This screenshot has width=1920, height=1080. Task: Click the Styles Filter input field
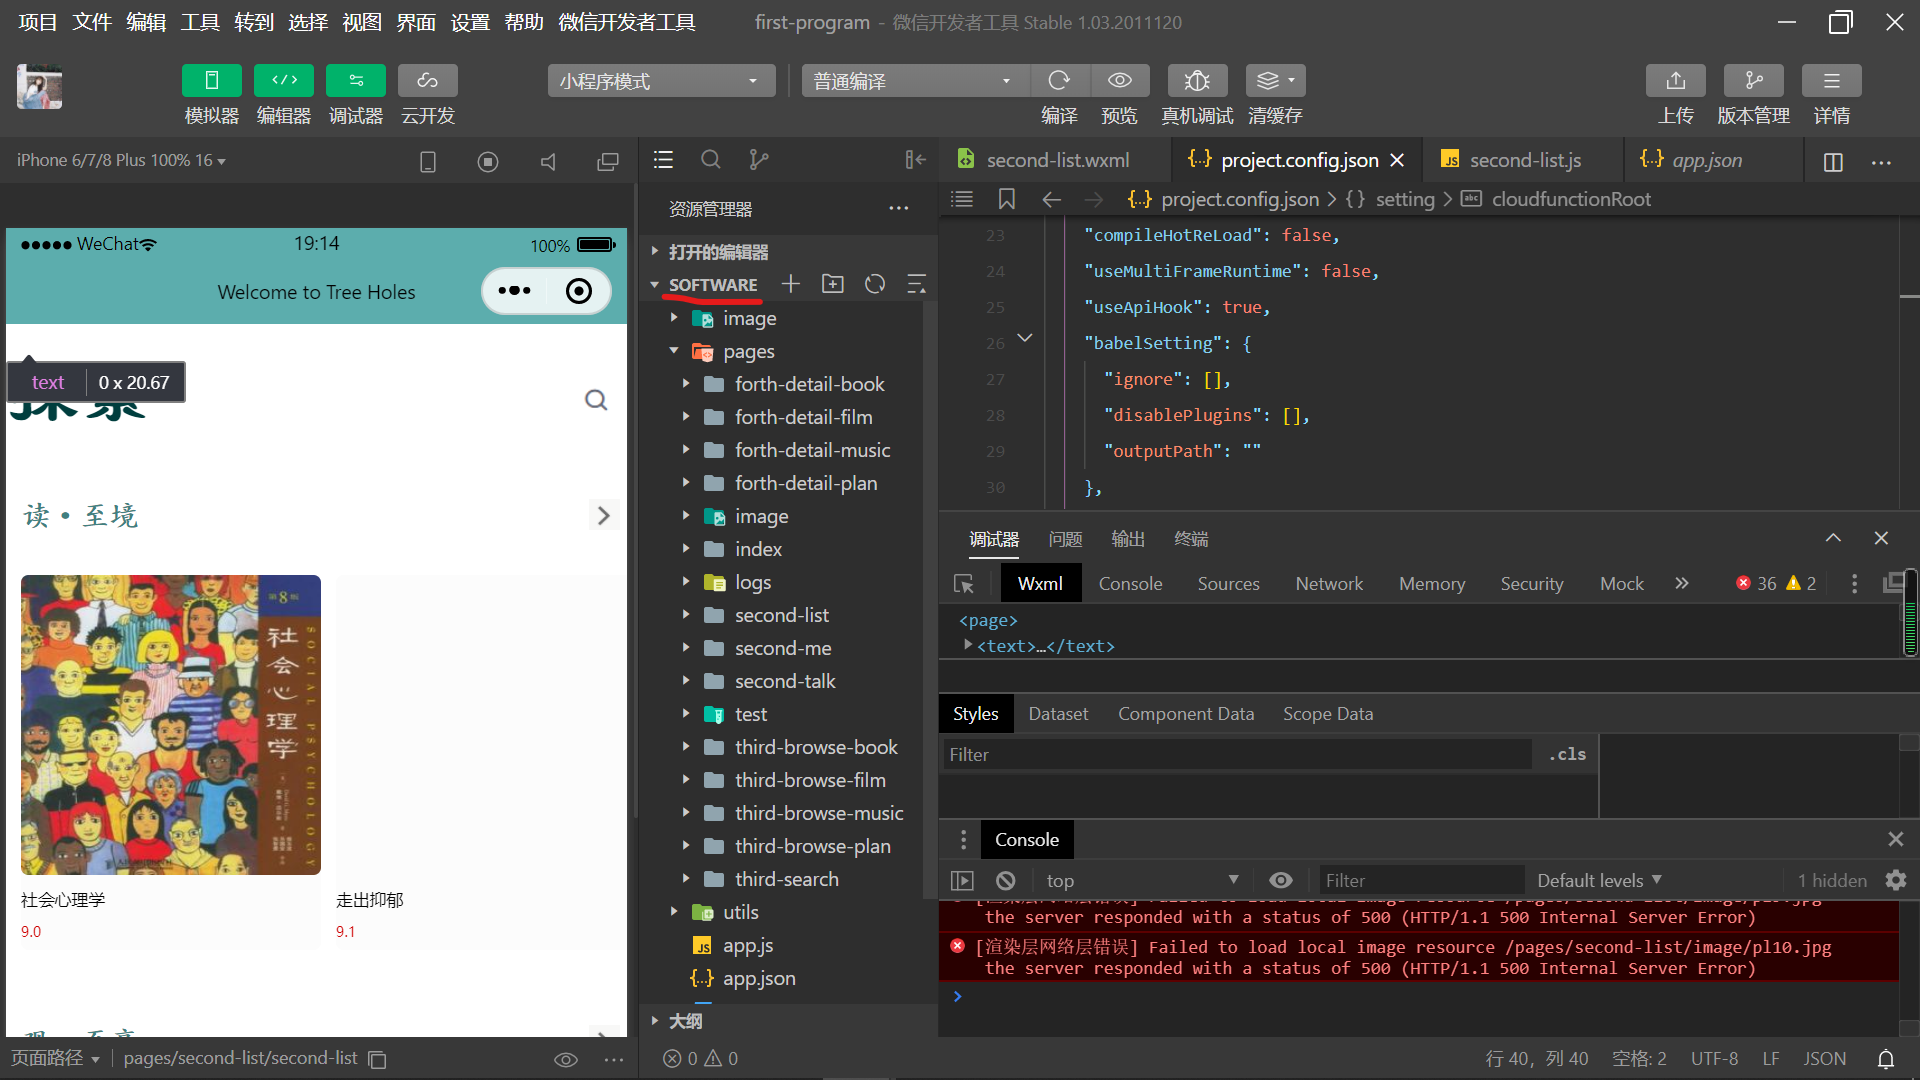(x=1236, y=755)
